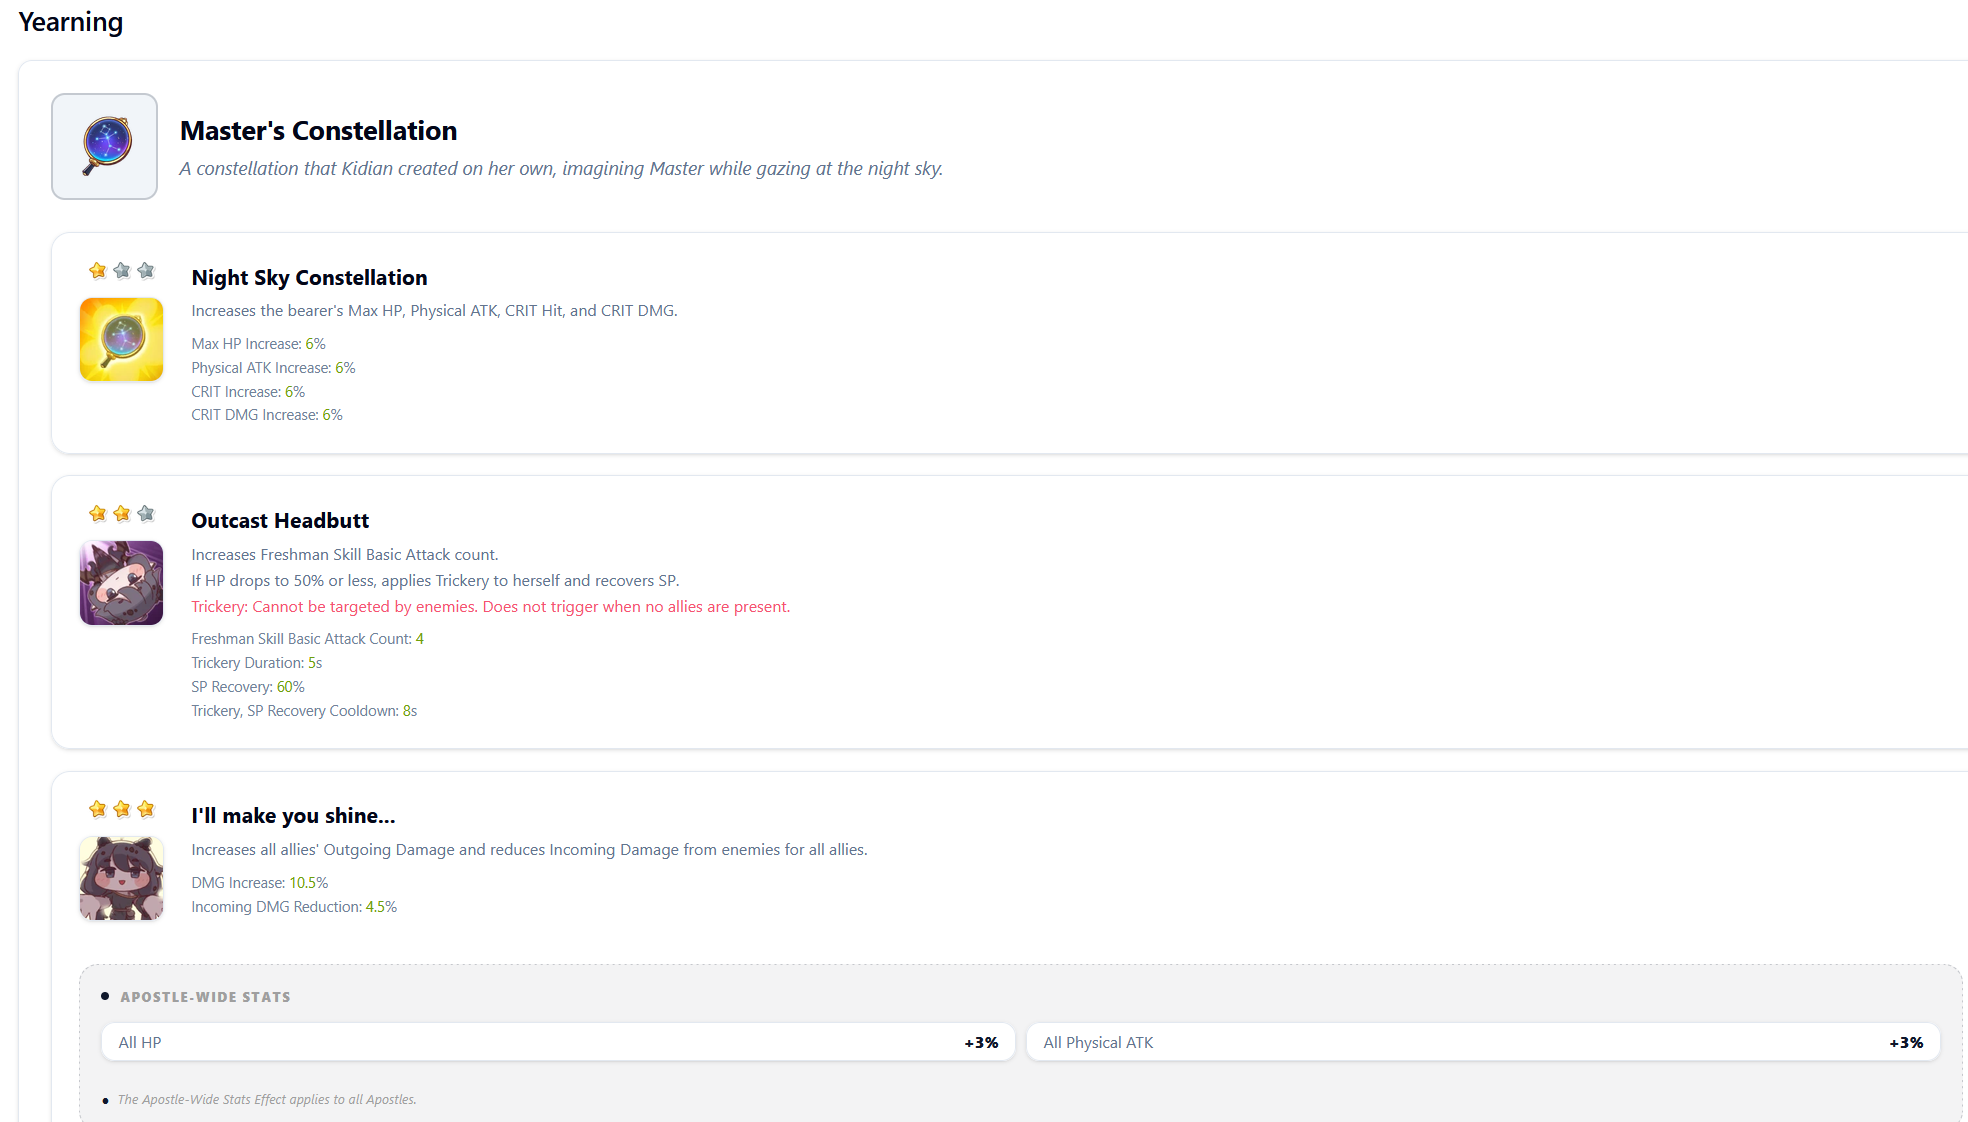Click the italic Kidian constellation description
Image resolution: width=1968 pixels, height=1122 pixels.
coord(561,169)
